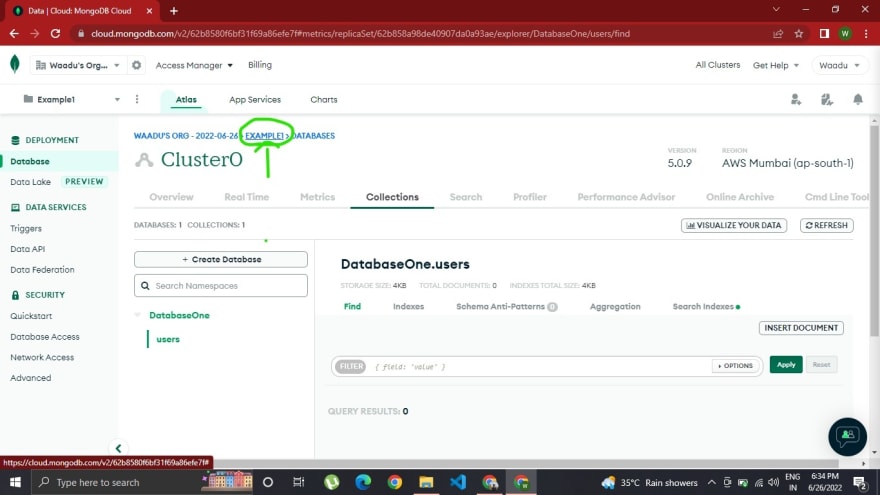Open a new browser tab
Image resolution: width=880 pixels, height=495 pixels.
173,11
